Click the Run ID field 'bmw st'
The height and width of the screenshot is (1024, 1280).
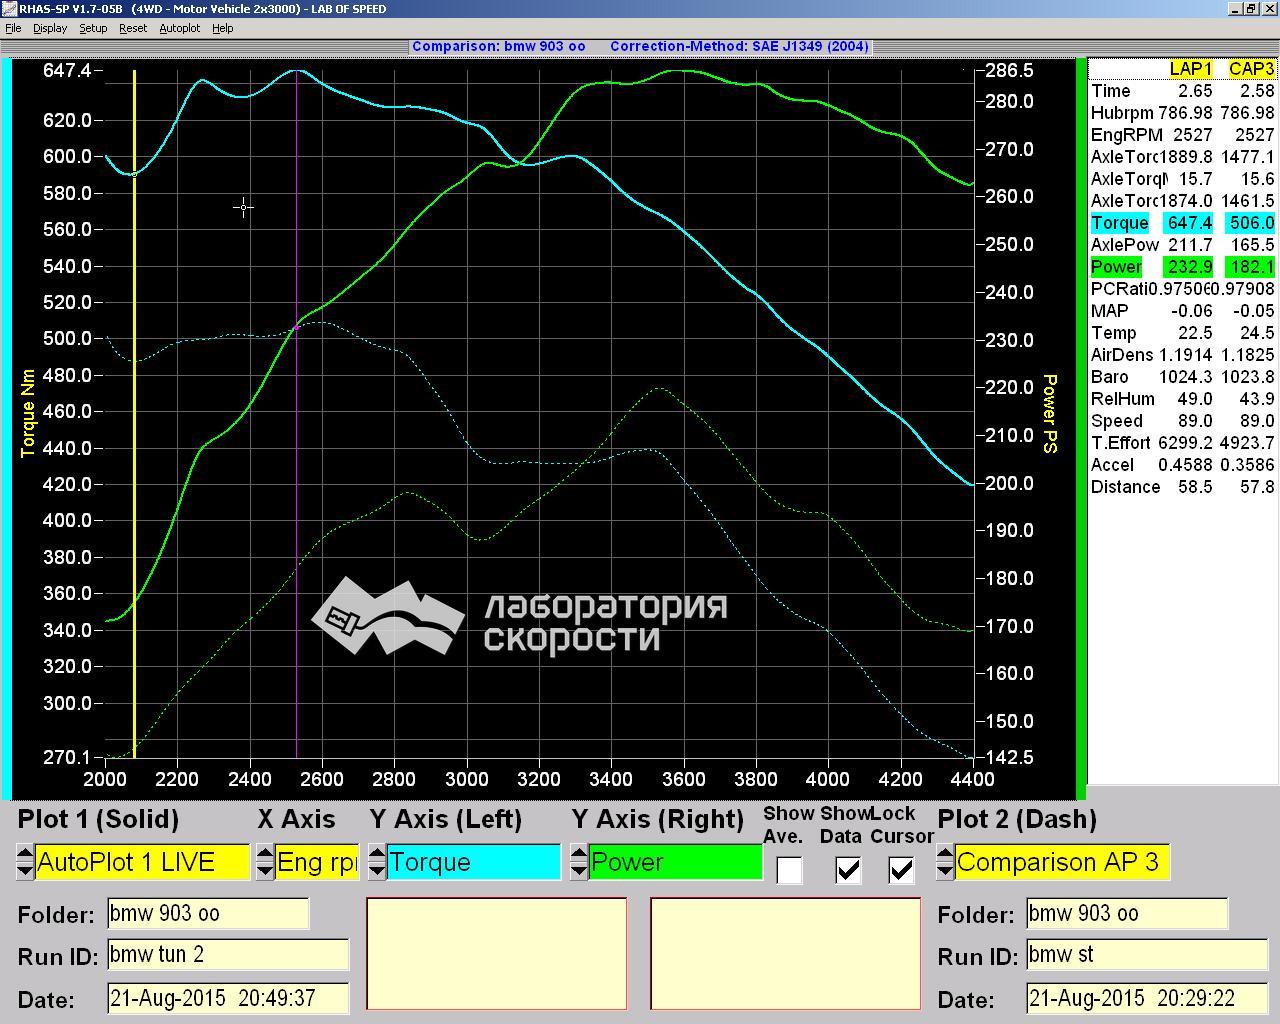[1147, 954]
